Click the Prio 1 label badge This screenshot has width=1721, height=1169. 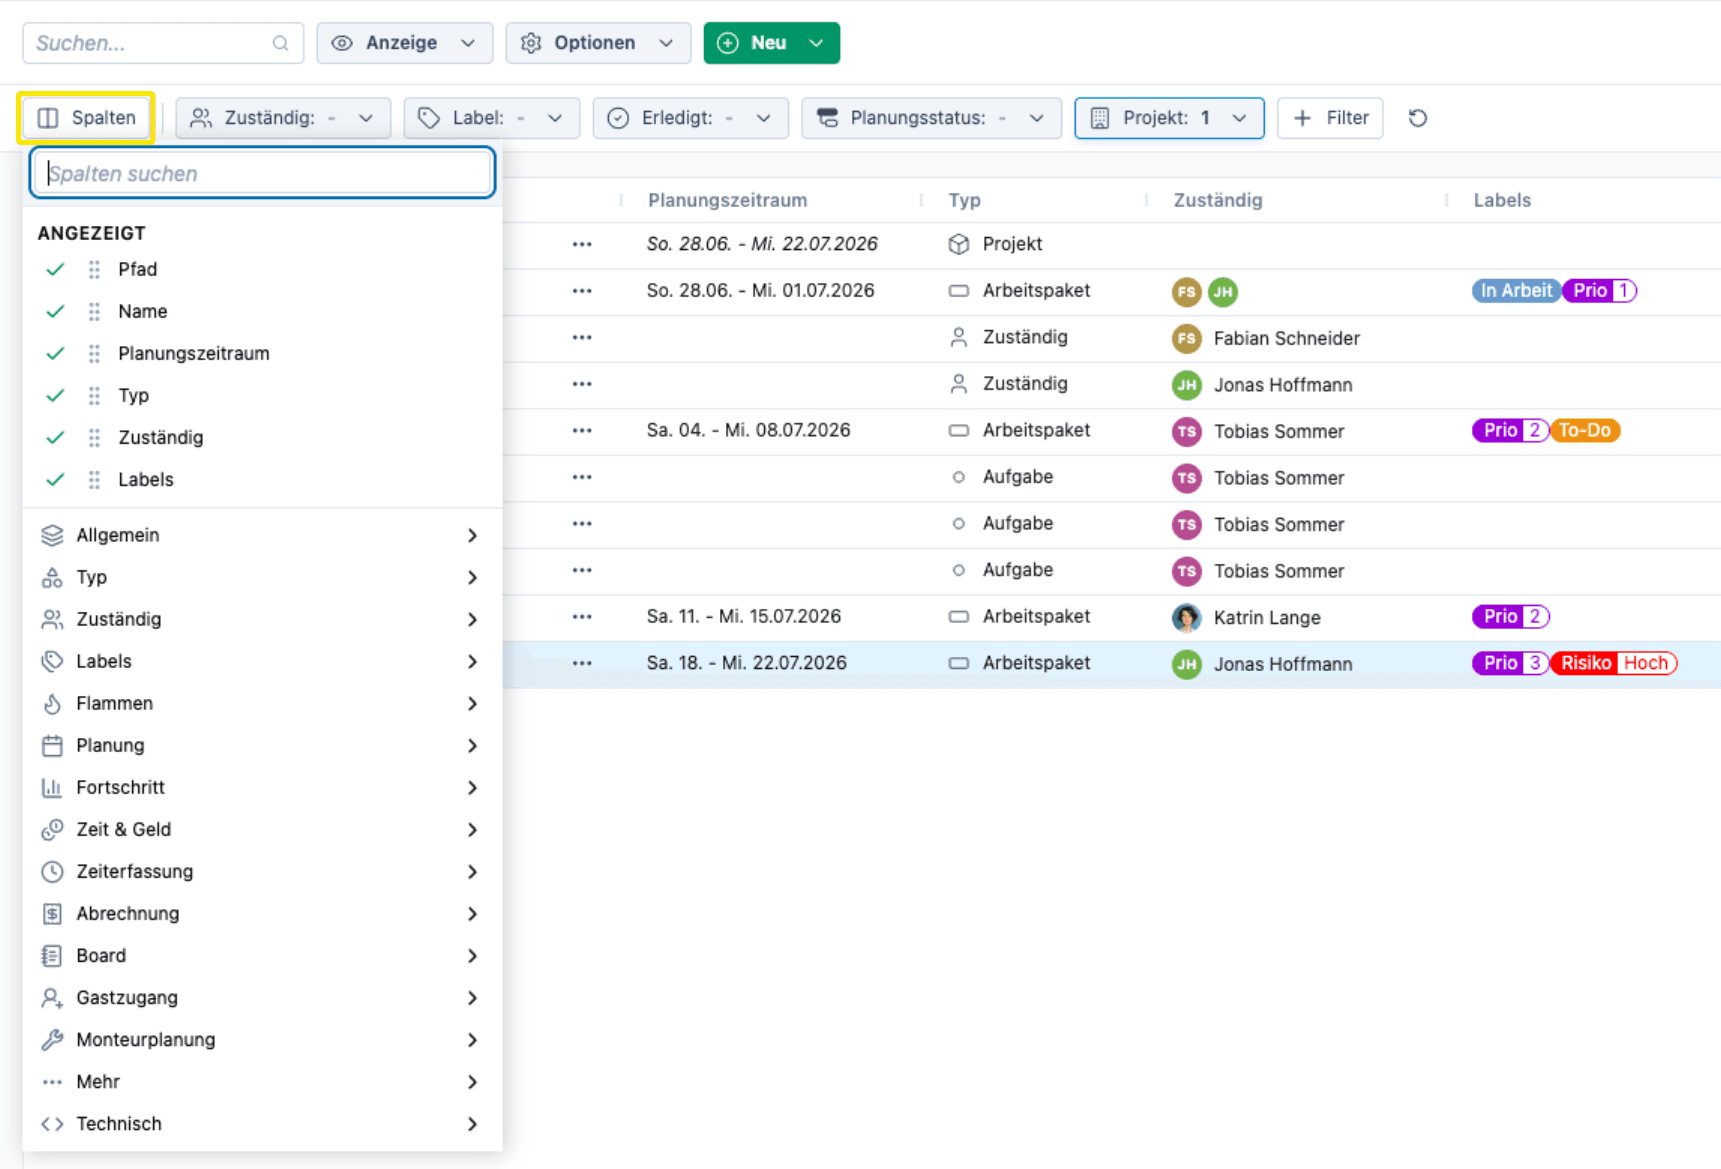point(1600,291)
